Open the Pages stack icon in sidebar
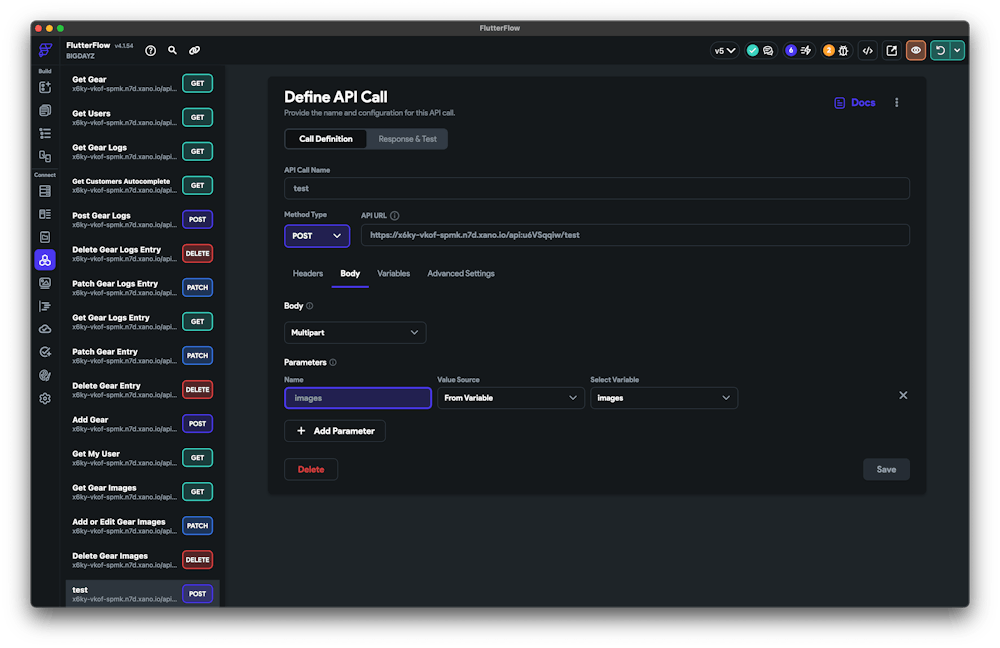This screenshot has width=1000, height=648. [45, 110]
